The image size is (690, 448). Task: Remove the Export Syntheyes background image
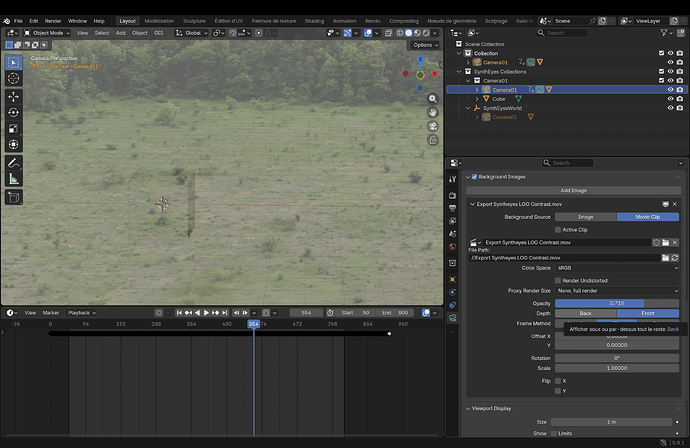pos(675,204)
